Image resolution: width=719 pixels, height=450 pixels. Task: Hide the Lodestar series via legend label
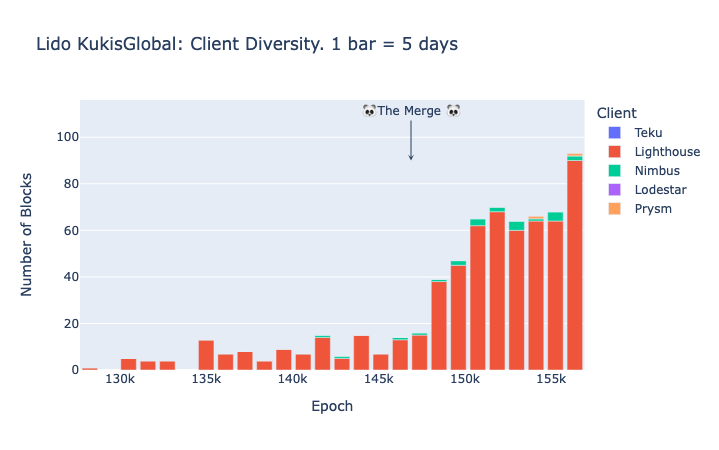(660, 189)
